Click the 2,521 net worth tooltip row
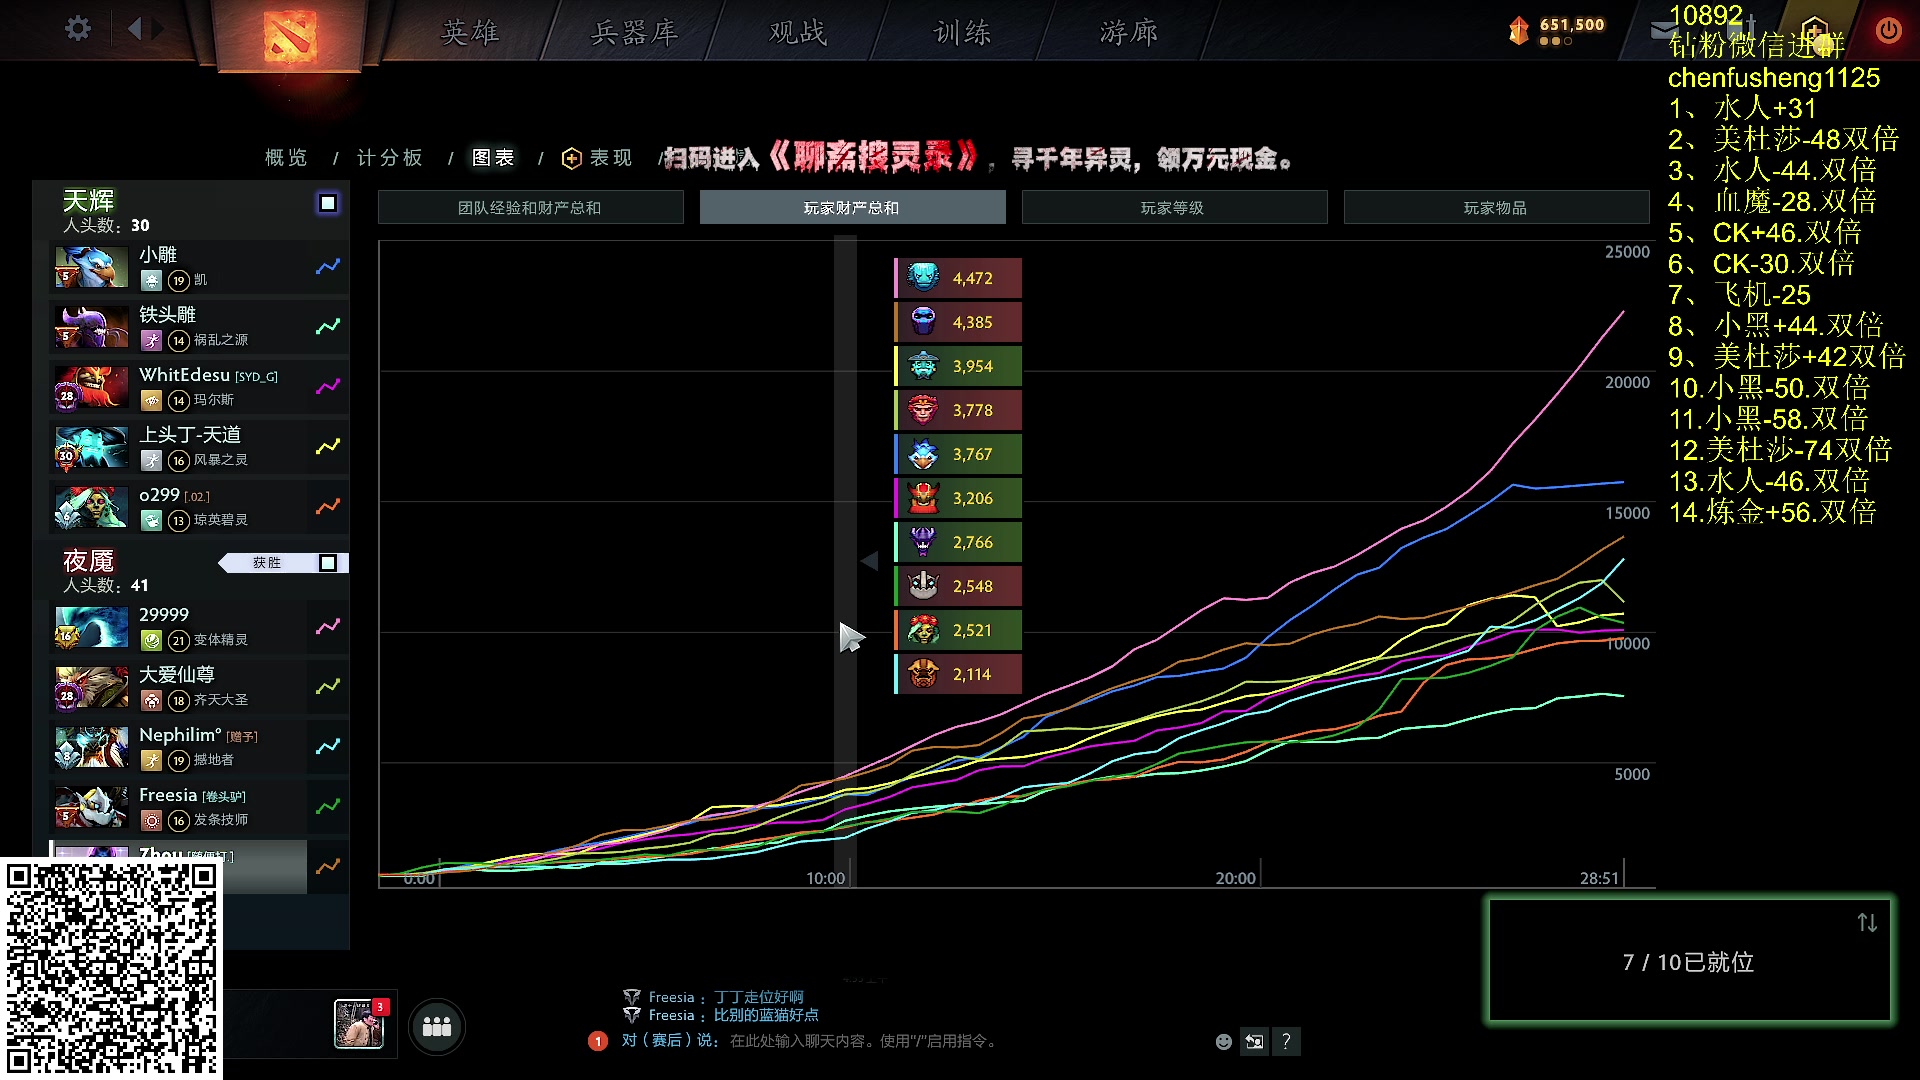Image resolution: width=1920 pixels, height=1080 pixels. tap(958, 630)
